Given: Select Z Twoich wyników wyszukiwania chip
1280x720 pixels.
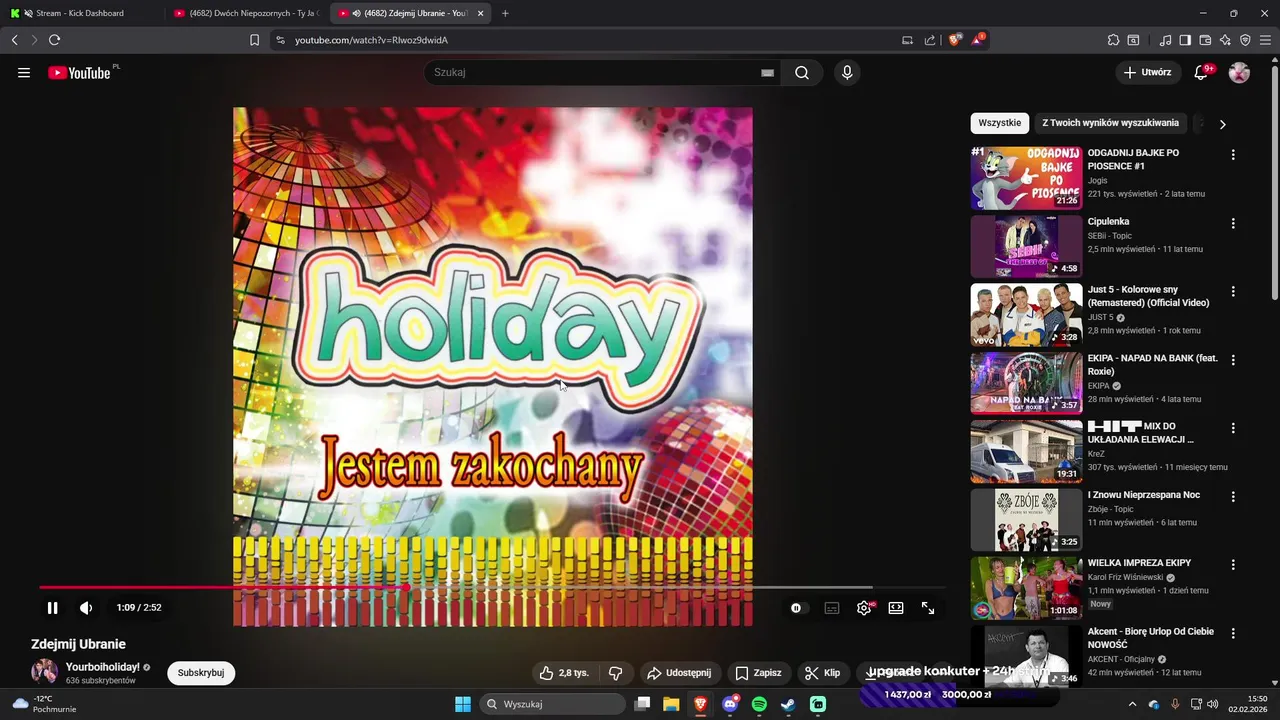Looking at the screenshot, I should (x=1110, y=123).
